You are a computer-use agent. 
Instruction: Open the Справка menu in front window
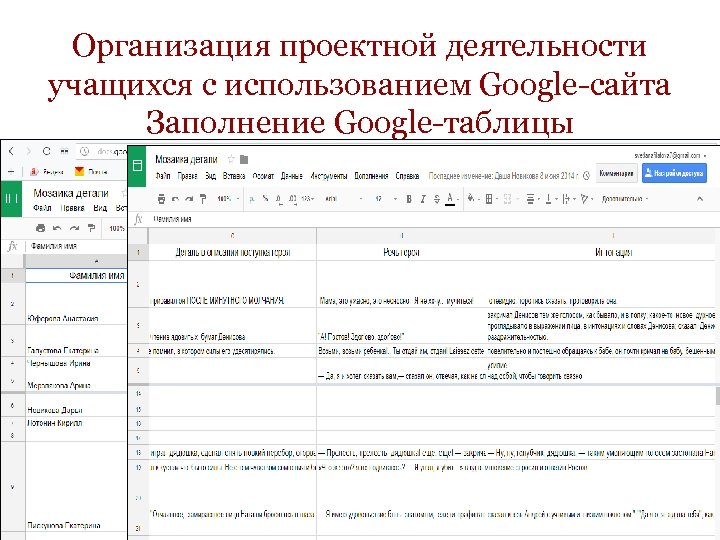pos(407,175)
